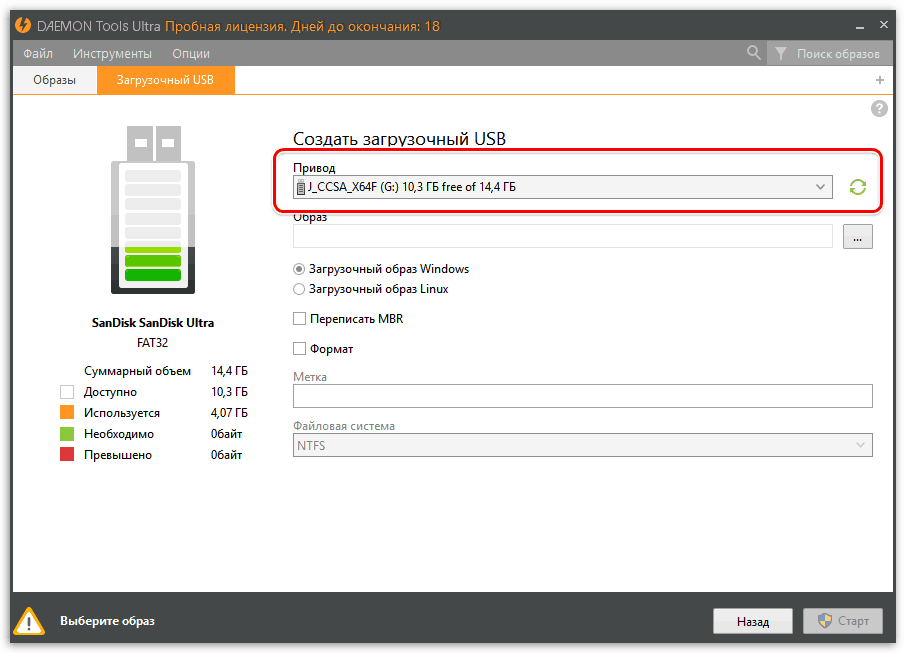
Task: Click the USB flash drive illustration
Action: click(152, 210)
